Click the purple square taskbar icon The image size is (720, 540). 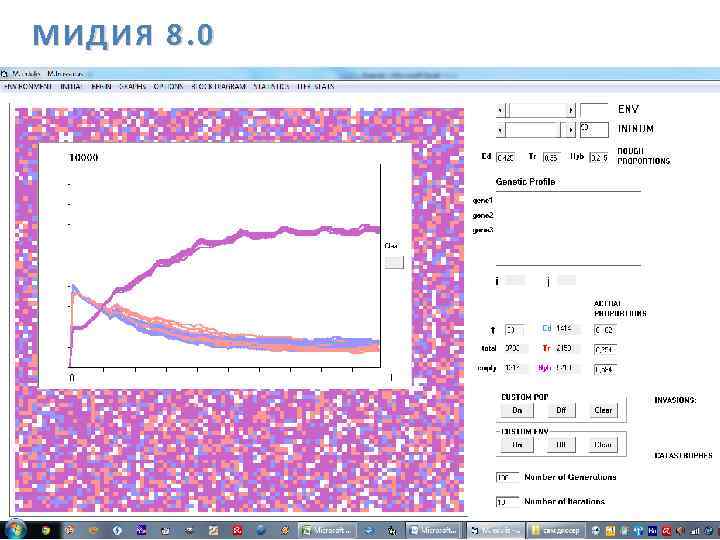[141, 531]
